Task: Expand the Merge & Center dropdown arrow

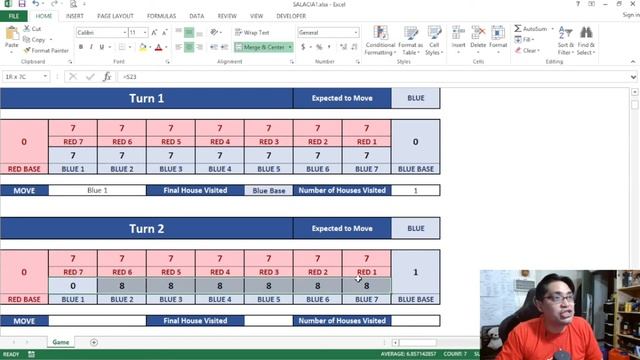Action: (x=290, y=47)
